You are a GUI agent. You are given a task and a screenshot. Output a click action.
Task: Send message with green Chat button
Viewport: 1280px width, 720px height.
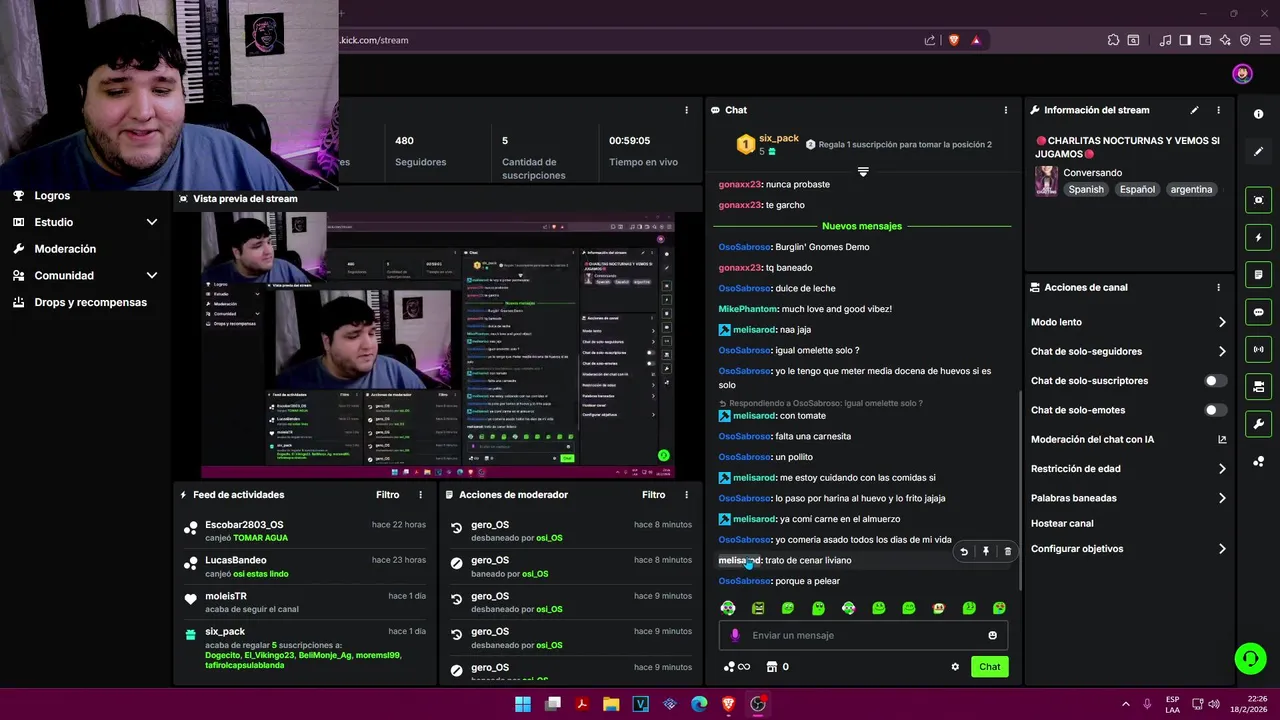(989, 667)
